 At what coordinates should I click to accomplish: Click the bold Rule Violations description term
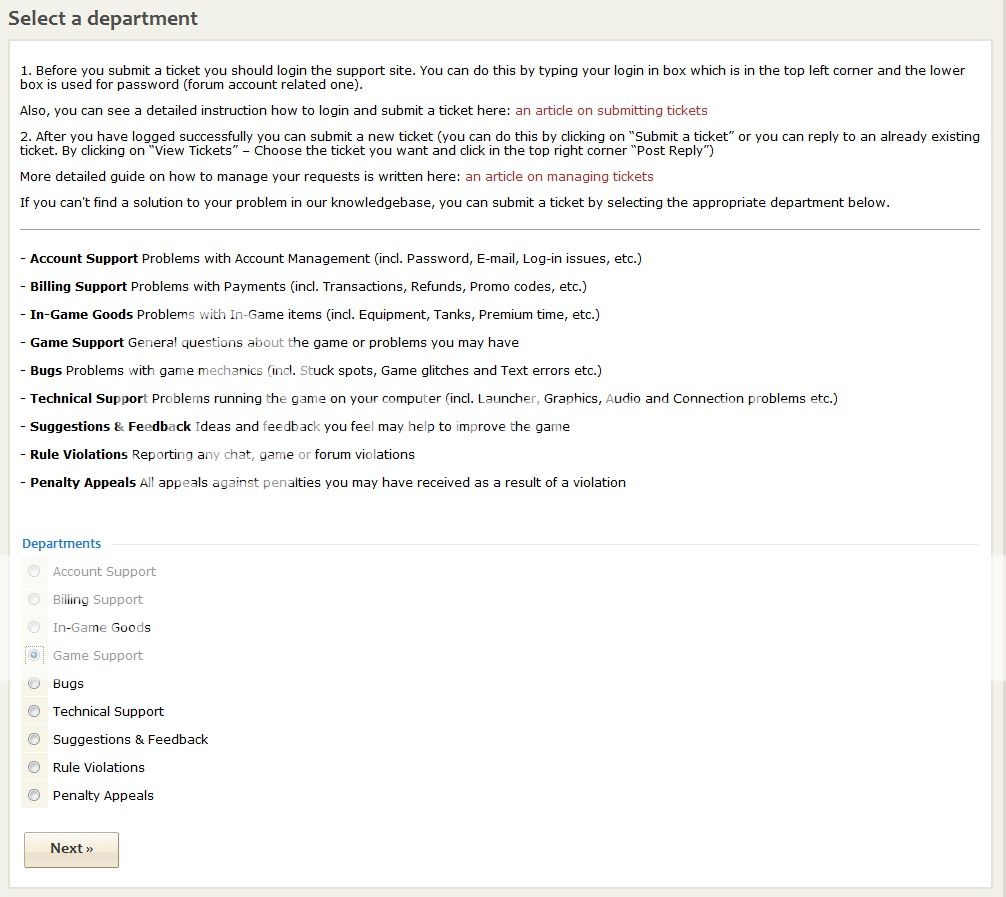79,454
